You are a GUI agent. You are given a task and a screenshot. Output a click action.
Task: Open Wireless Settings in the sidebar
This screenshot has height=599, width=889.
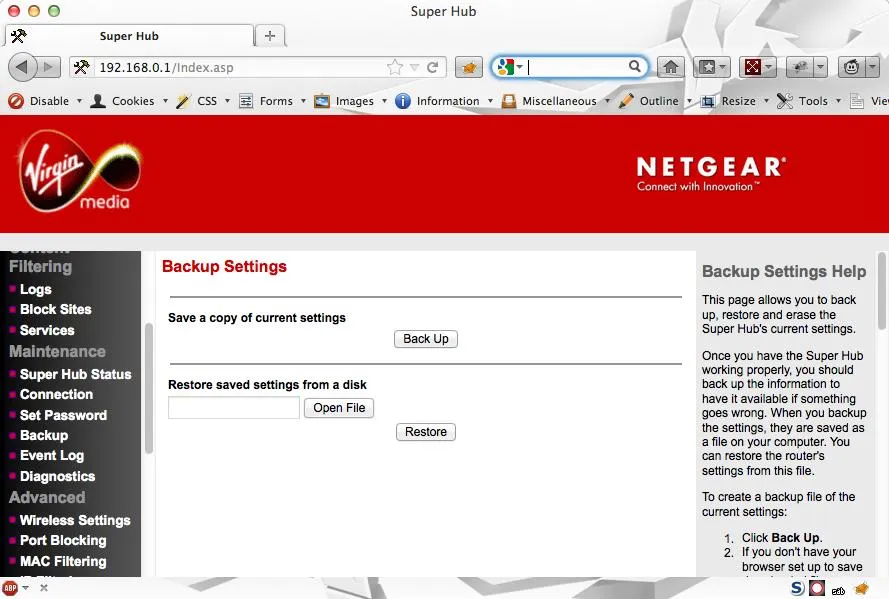click(75, 520)
